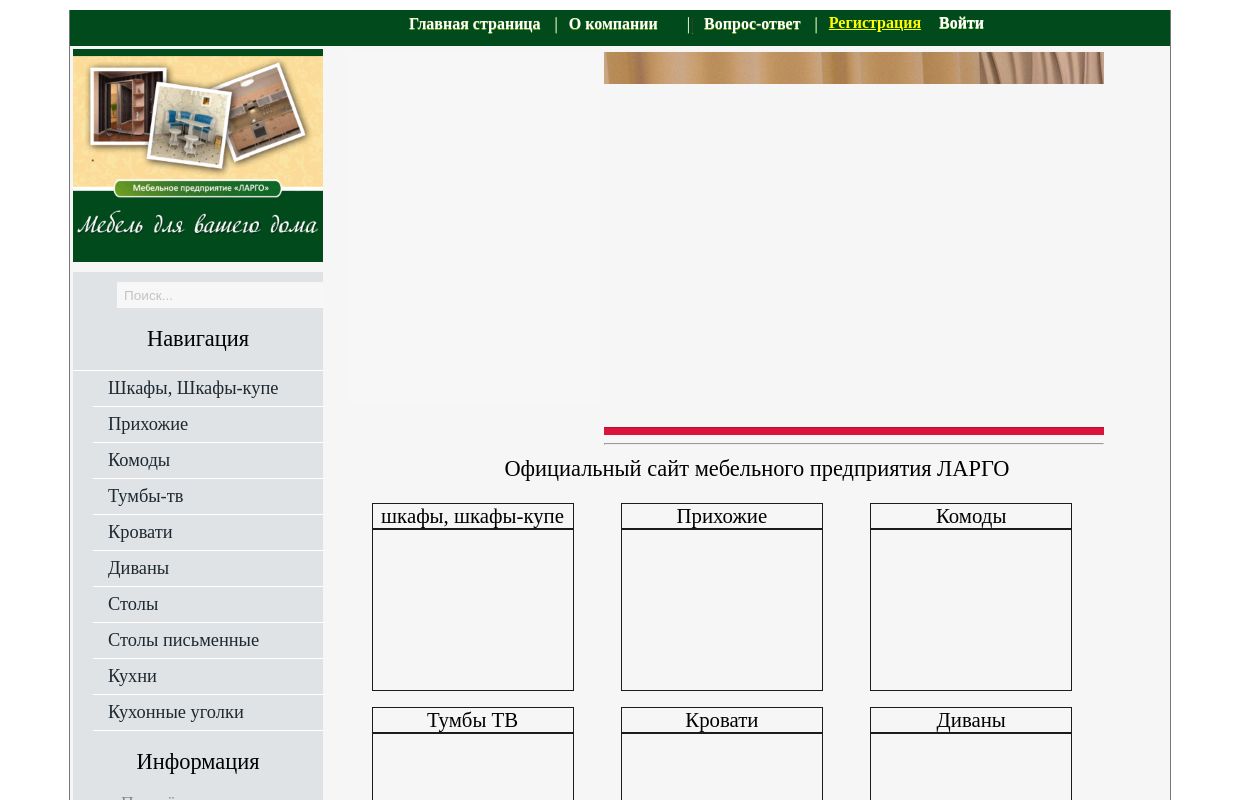Open the Диваны category tile
This screenshot has width=1240, height=800.
click(970, 765)
